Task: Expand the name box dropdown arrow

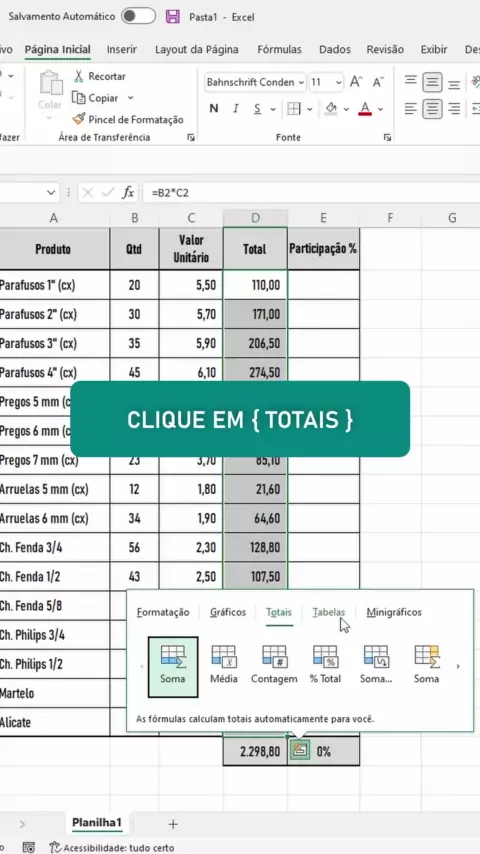Action: point(51,192)
